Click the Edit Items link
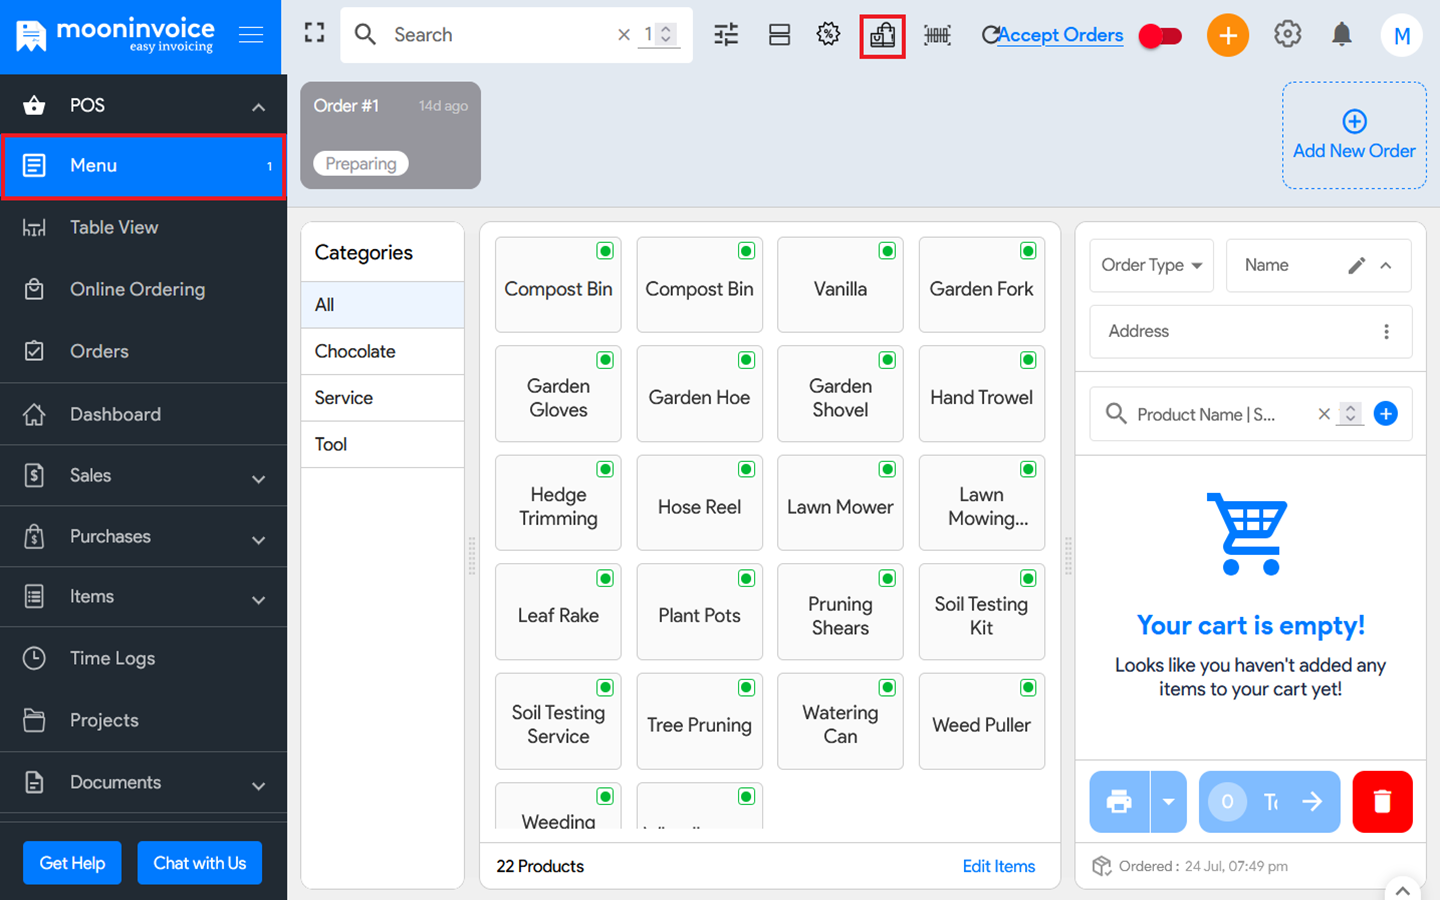The image size is (1440, 900). (x=998, y=866)
